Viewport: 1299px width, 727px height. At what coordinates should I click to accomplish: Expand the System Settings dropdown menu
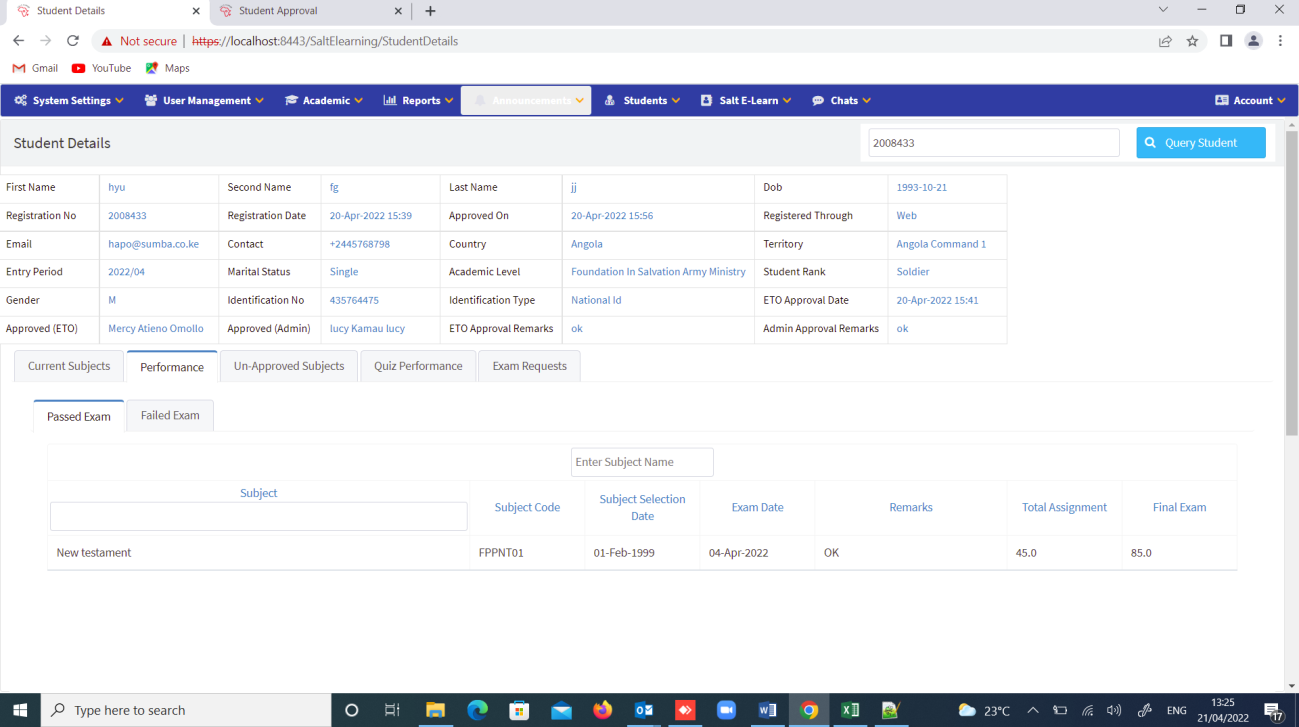click(x=69, y=100)
